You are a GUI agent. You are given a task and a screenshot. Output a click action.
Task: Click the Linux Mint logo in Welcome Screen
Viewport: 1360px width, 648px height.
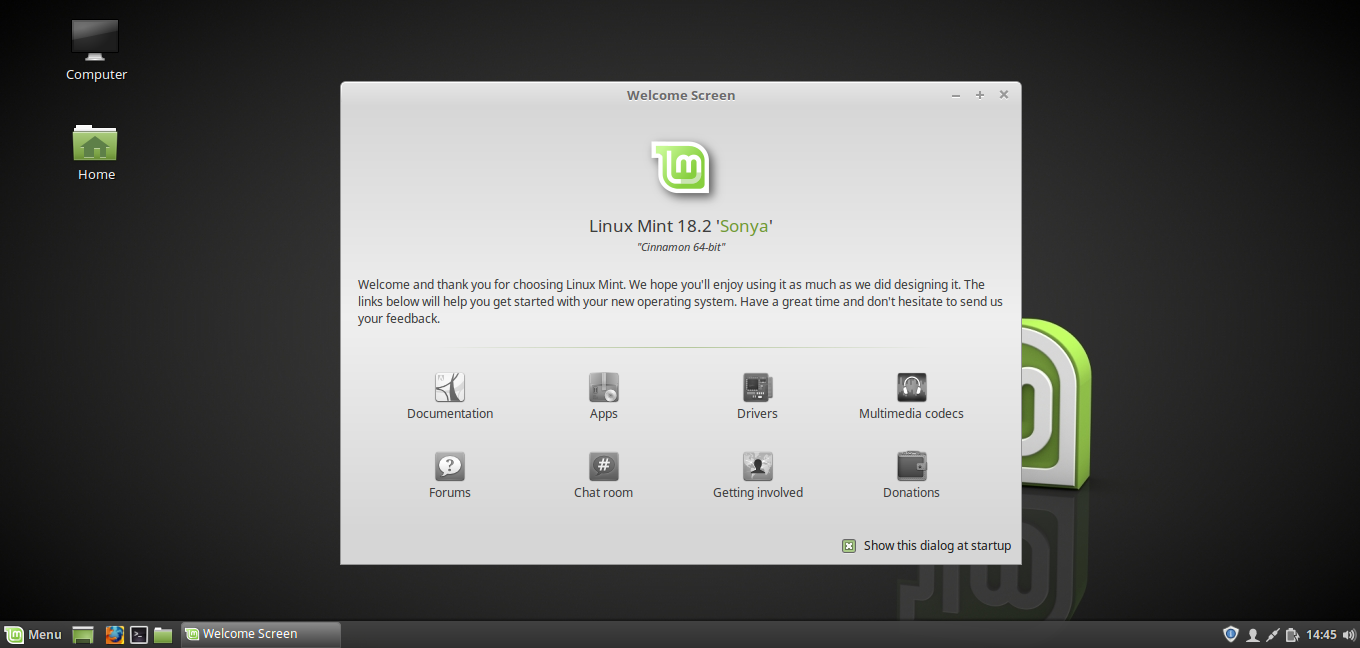(x=681, y=167)
